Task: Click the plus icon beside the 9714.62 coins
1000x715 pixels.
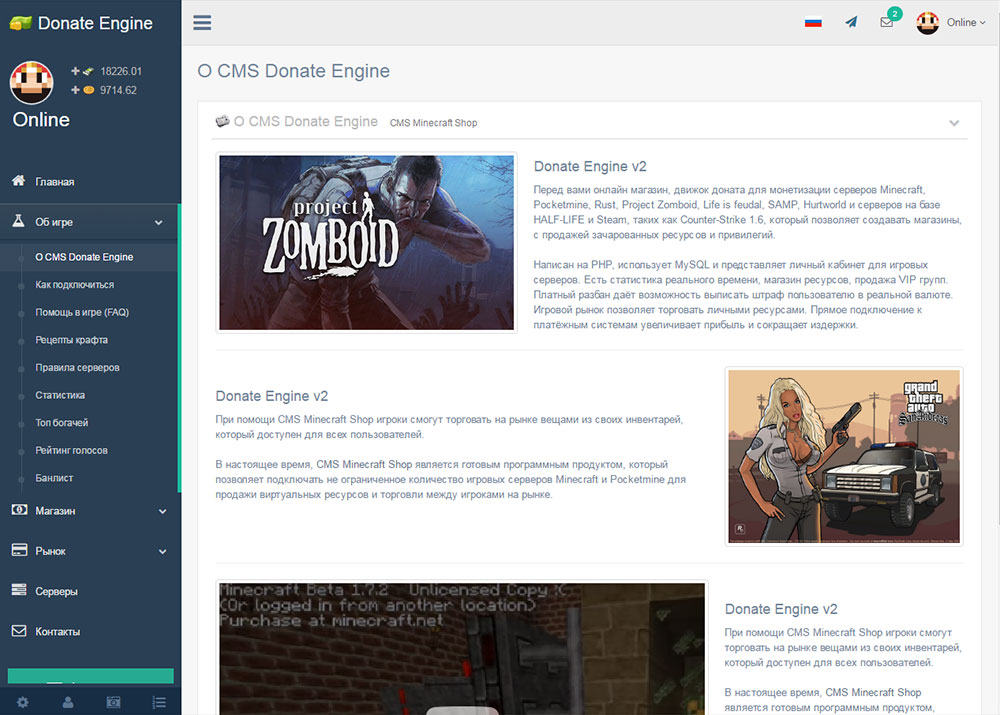Action: coord(75,90)
